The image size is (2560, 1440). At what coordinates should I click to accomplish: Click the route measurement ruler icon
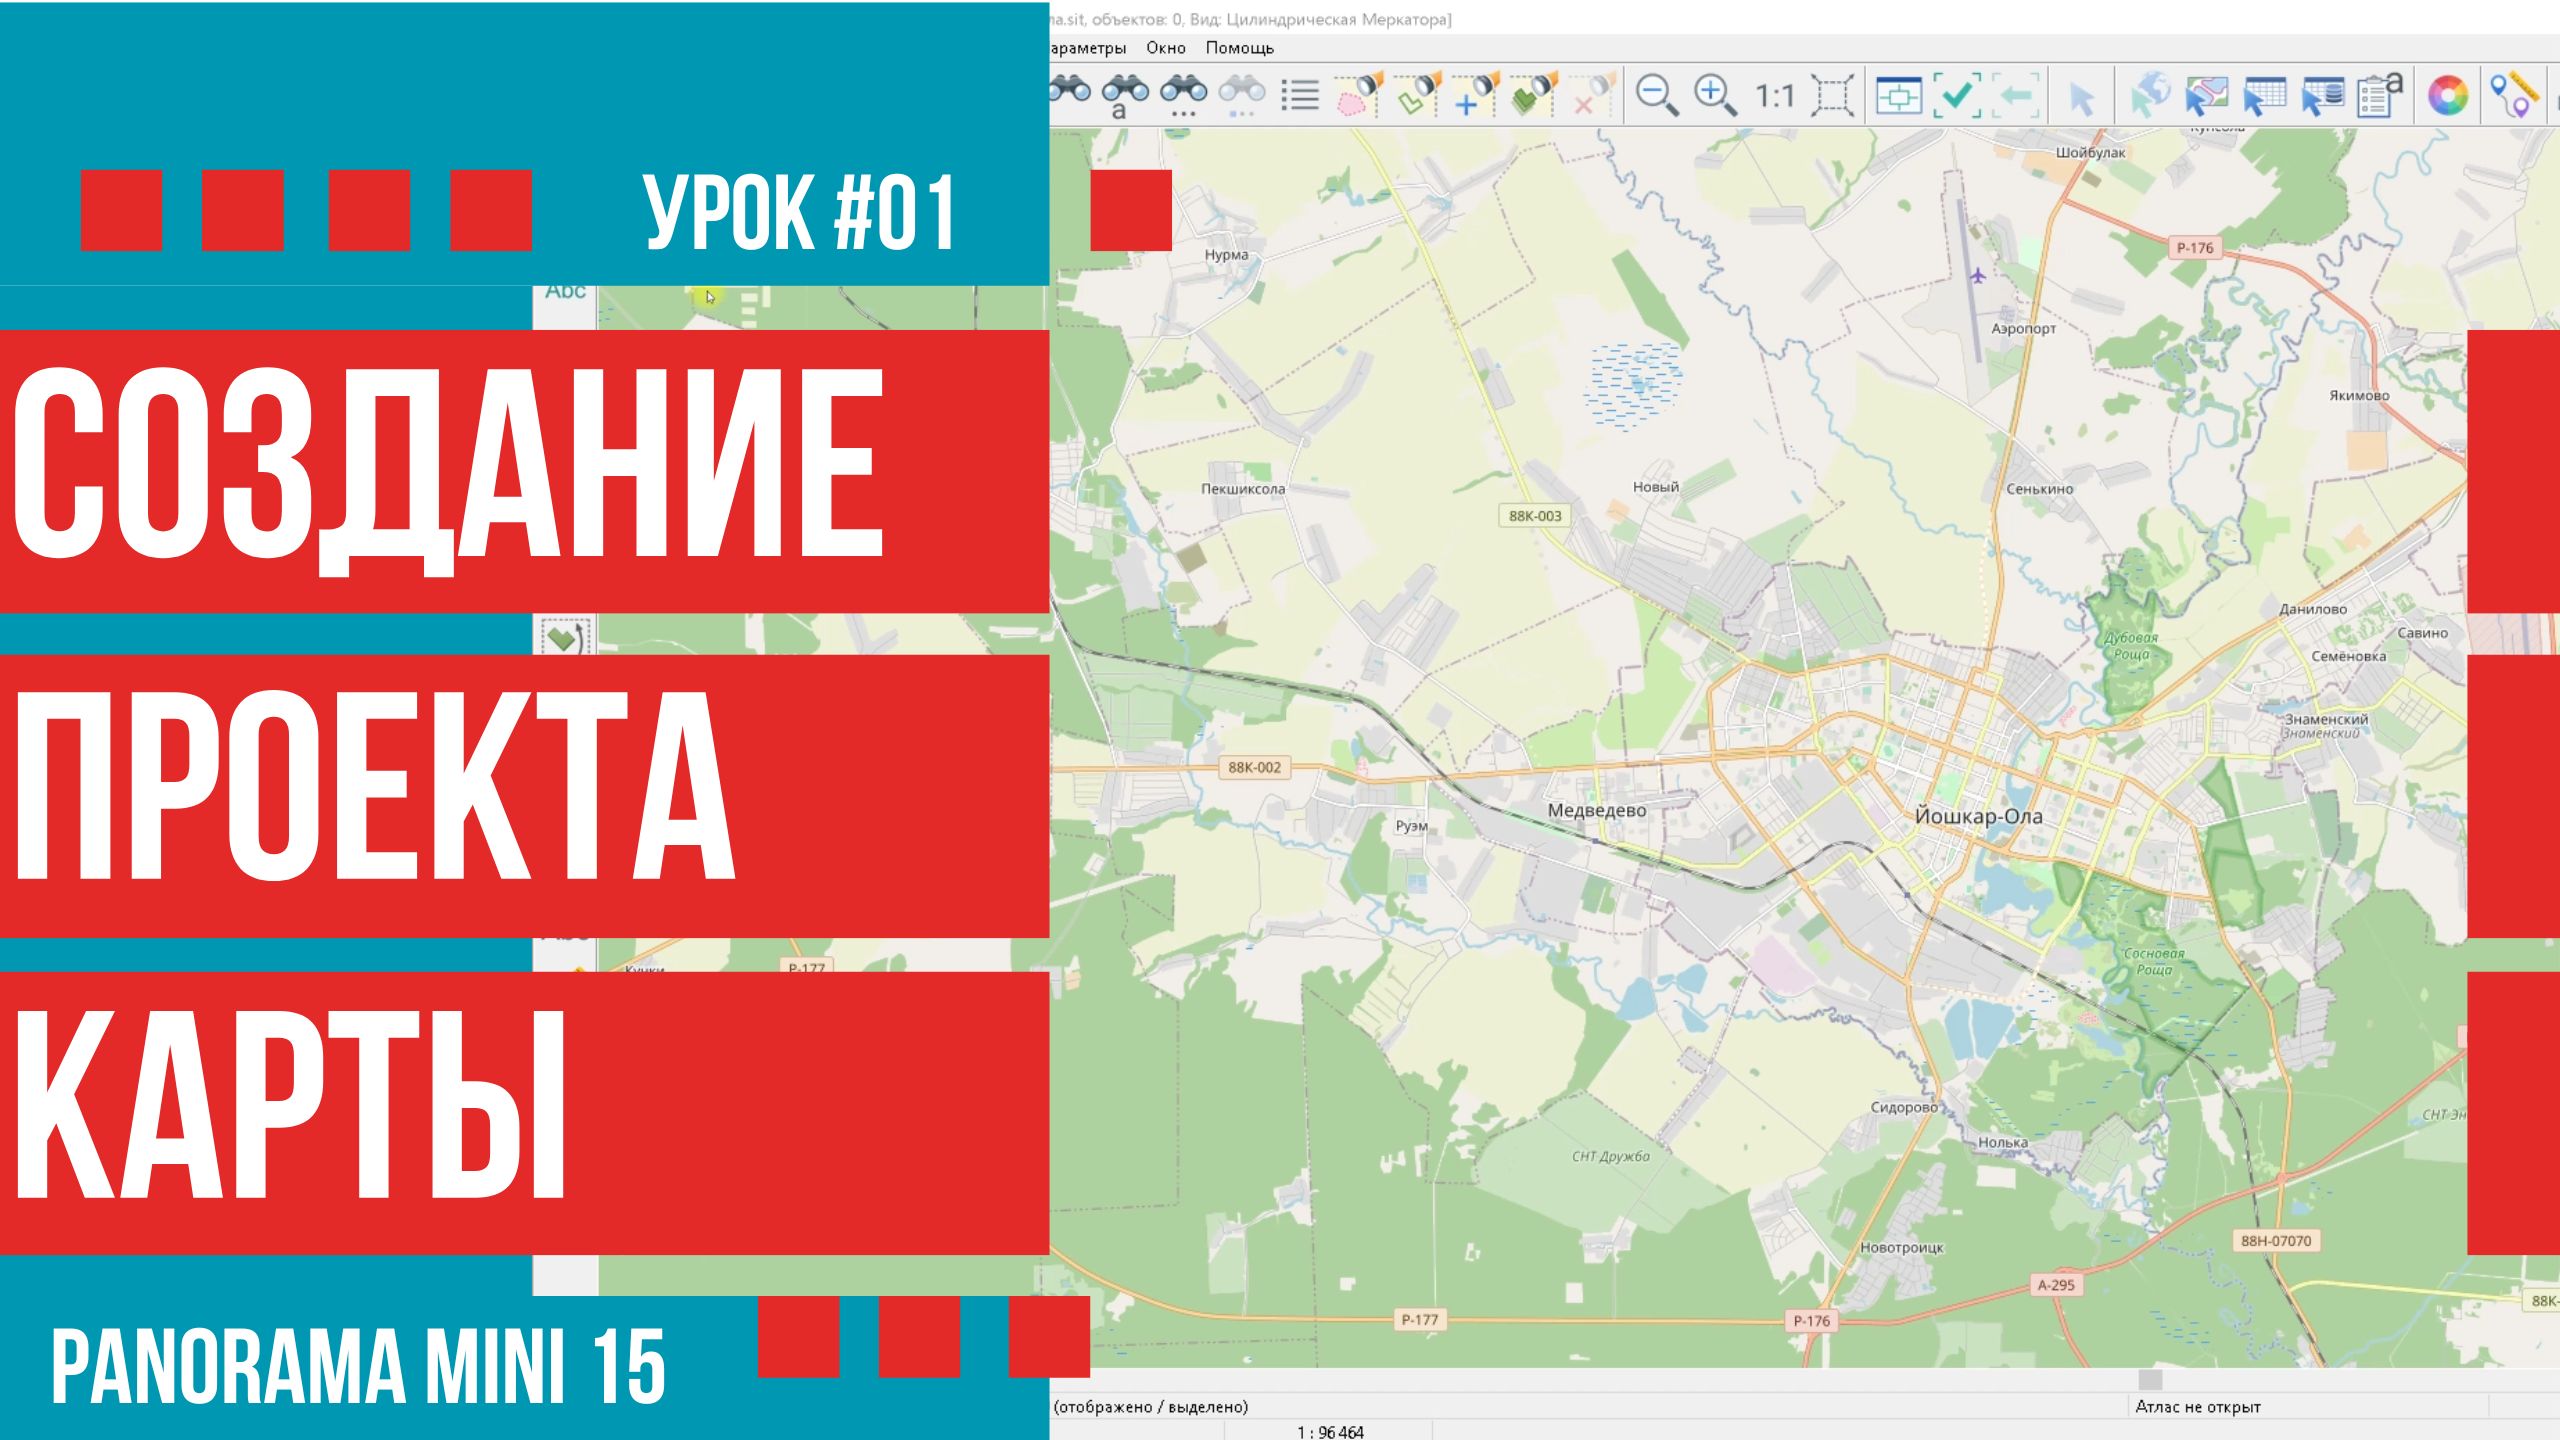(2513, 96)
